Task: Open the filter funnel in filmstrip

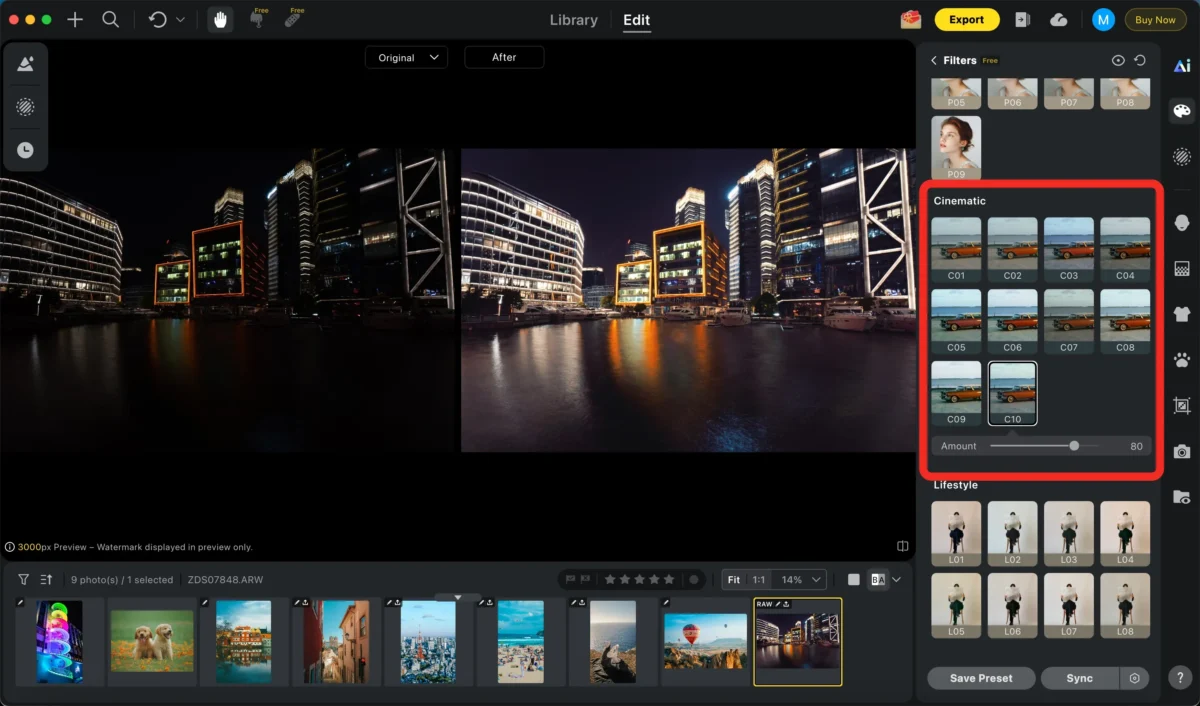Action: [x=24, y=580]
